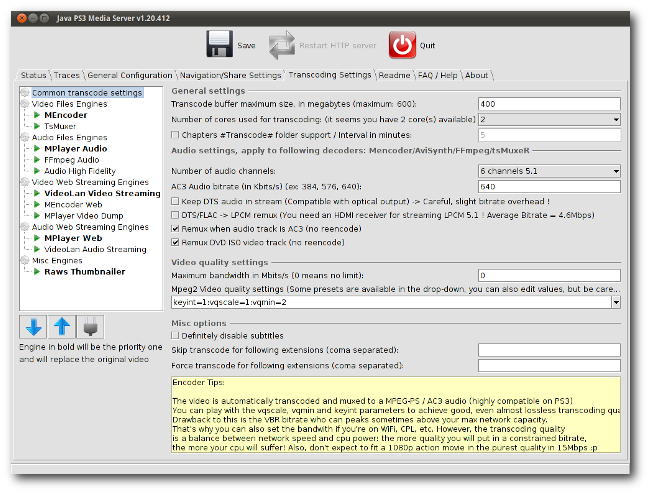The width and height of the screenshot is (650, 494).
Task: Open the Mpeg2 video quality presets dropdown
Action: (616, 303)
